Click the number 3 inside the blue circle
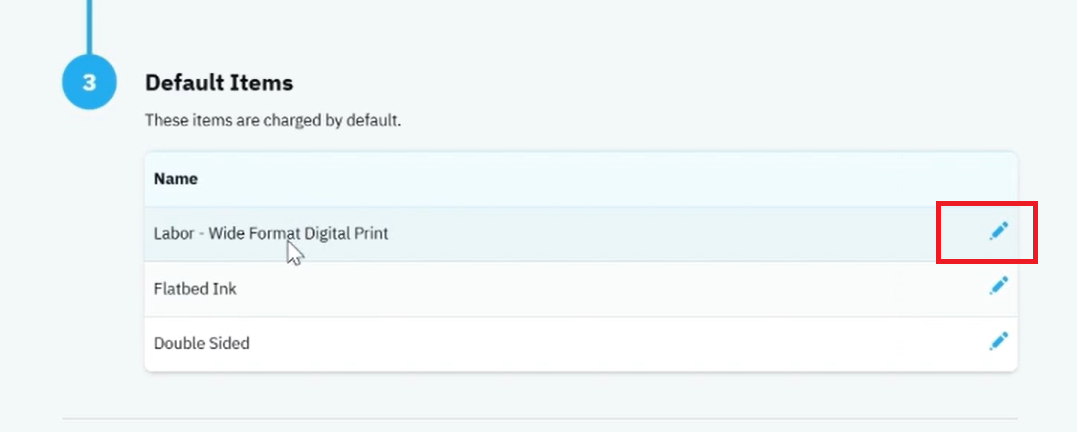Screen dimensions: 1077x432 (x=89, y=83)
